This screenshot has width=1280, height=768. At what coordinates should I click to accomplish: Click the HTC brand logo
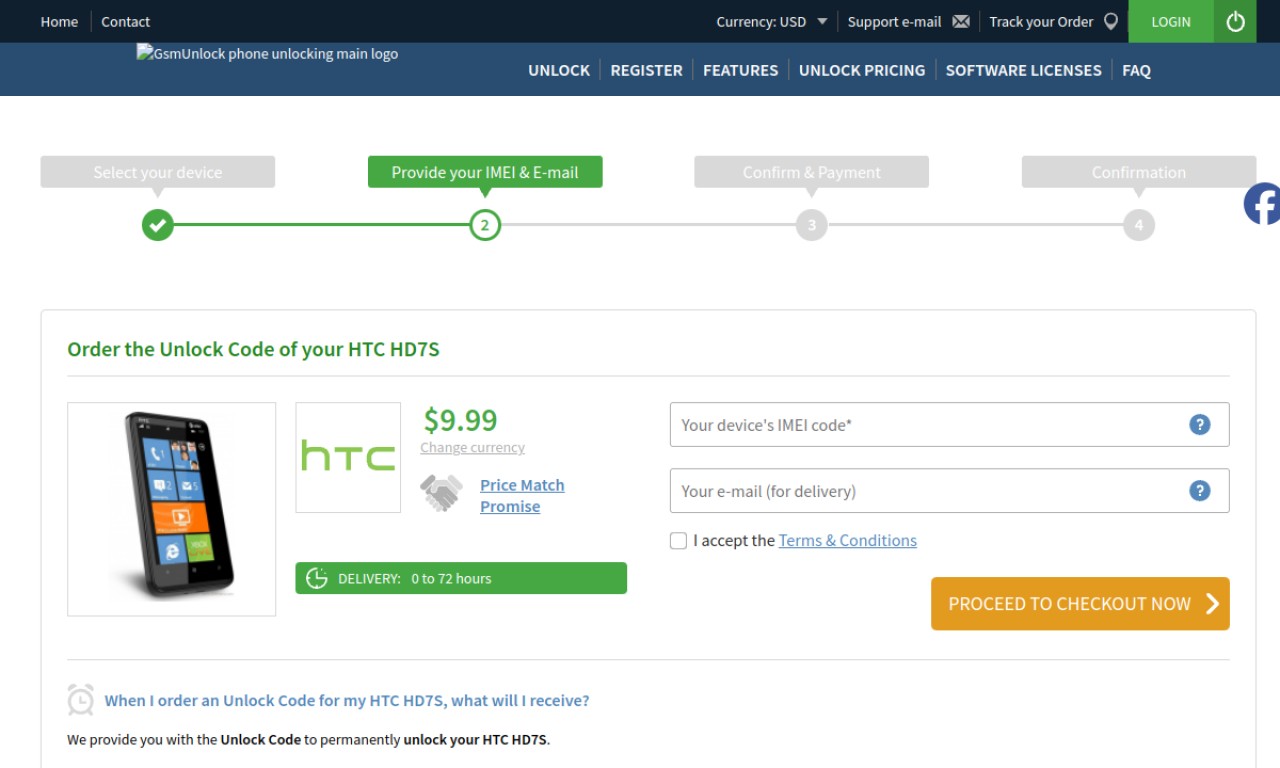(x=348, y=457)
